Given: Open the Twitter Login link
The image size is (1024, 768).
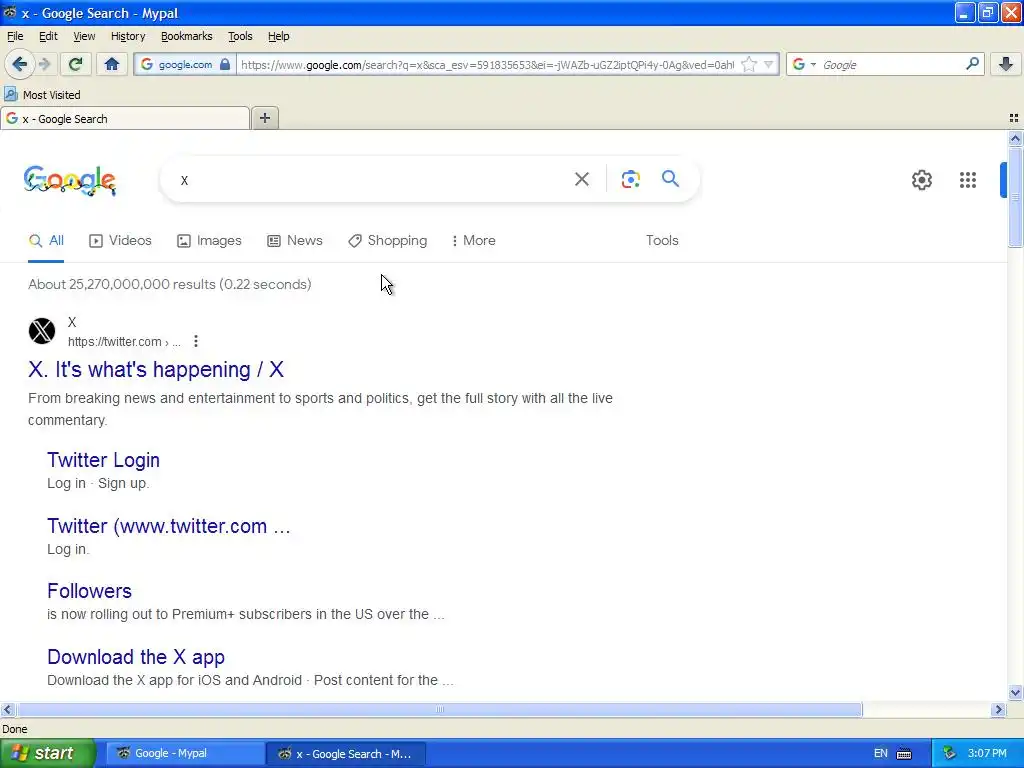Looking at the screenshot, I should click(x=103, y=460).
